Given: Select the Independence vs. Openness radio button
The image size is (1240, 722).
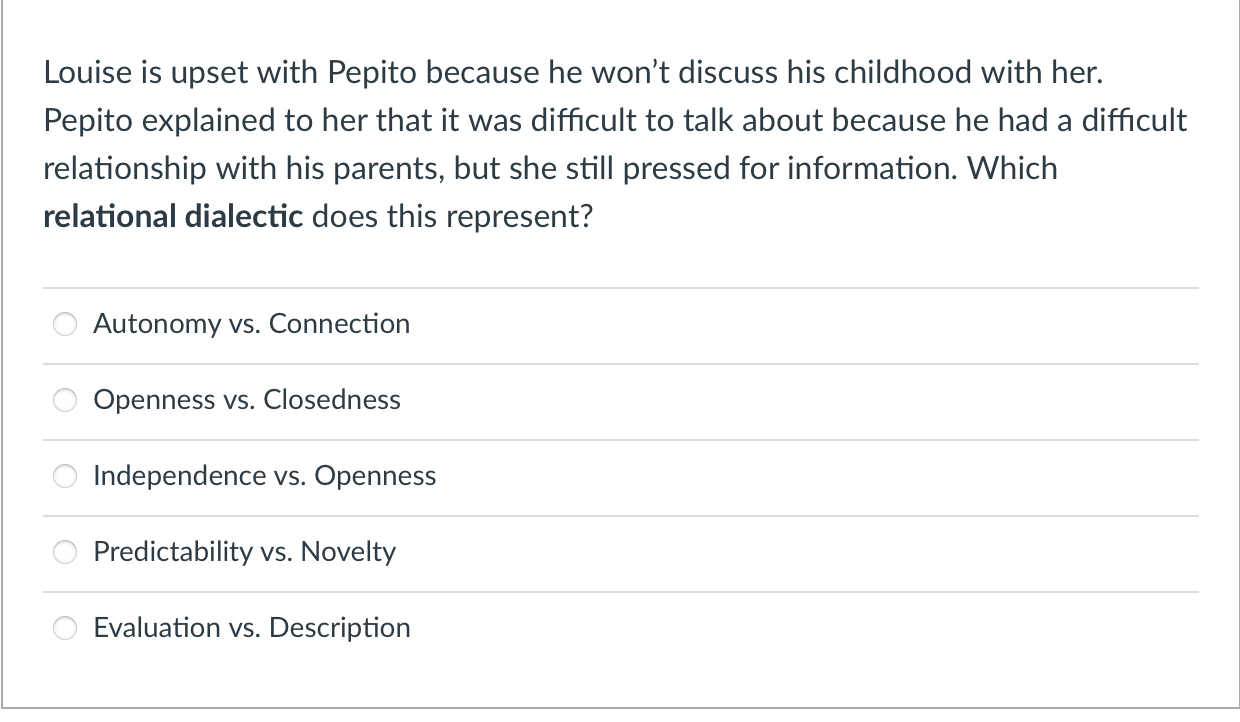Looking at the screenshot, I should [x=65, y=476].
